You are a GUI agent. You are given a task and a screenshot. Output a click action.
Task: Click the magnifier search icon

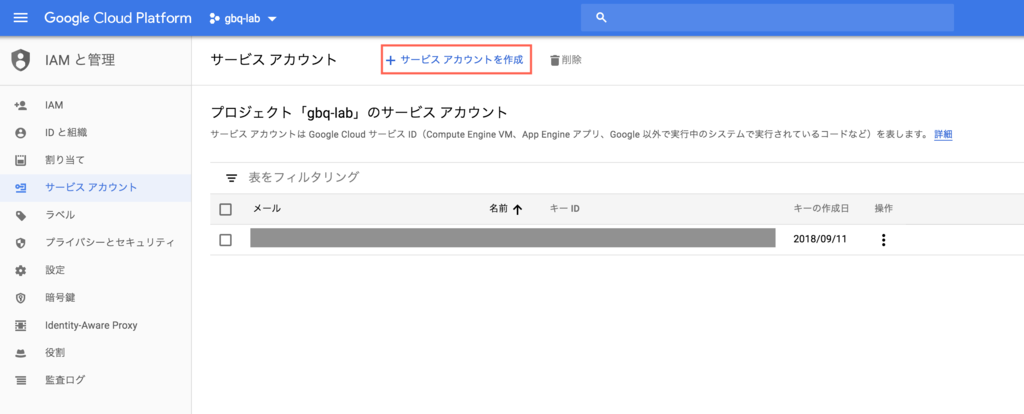[x=602, y=18]
